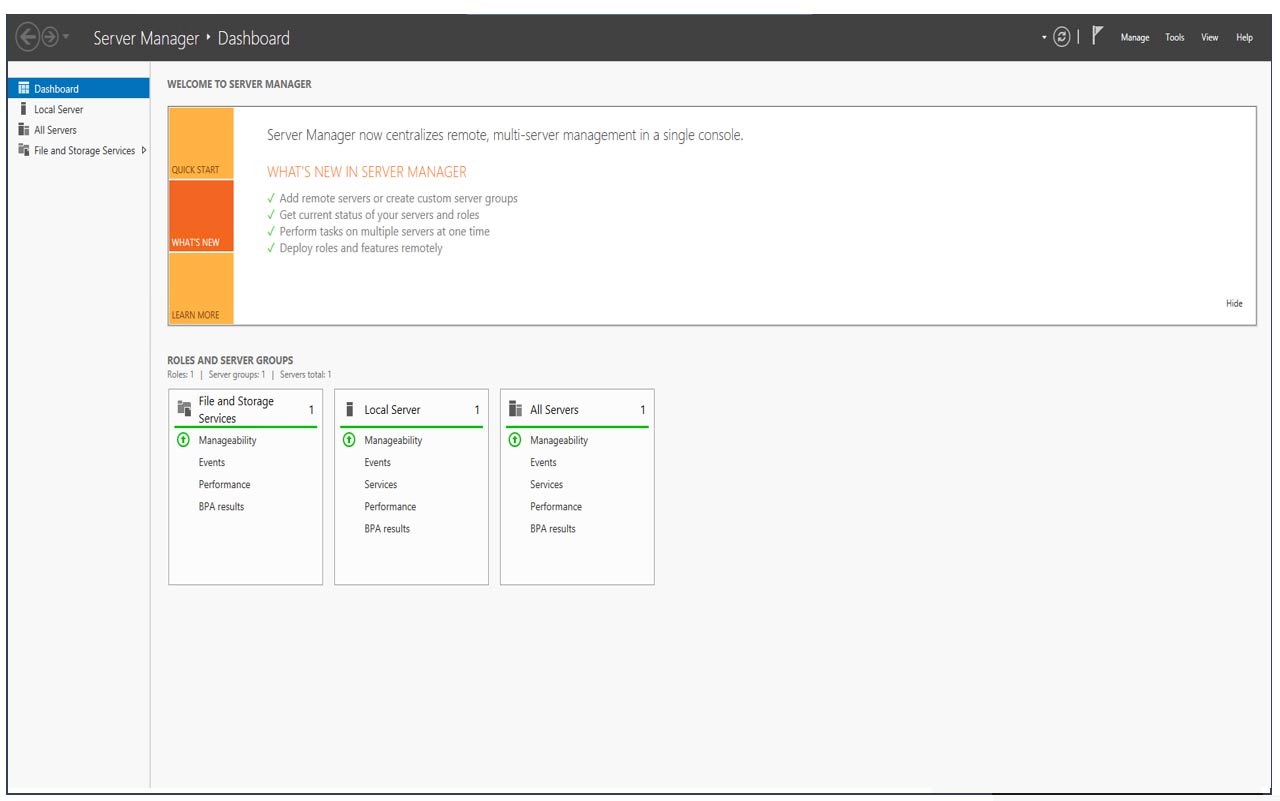1280x801 pixels.
Task: Click server count 1 on Local Server tile
Action: pos(477,410)
